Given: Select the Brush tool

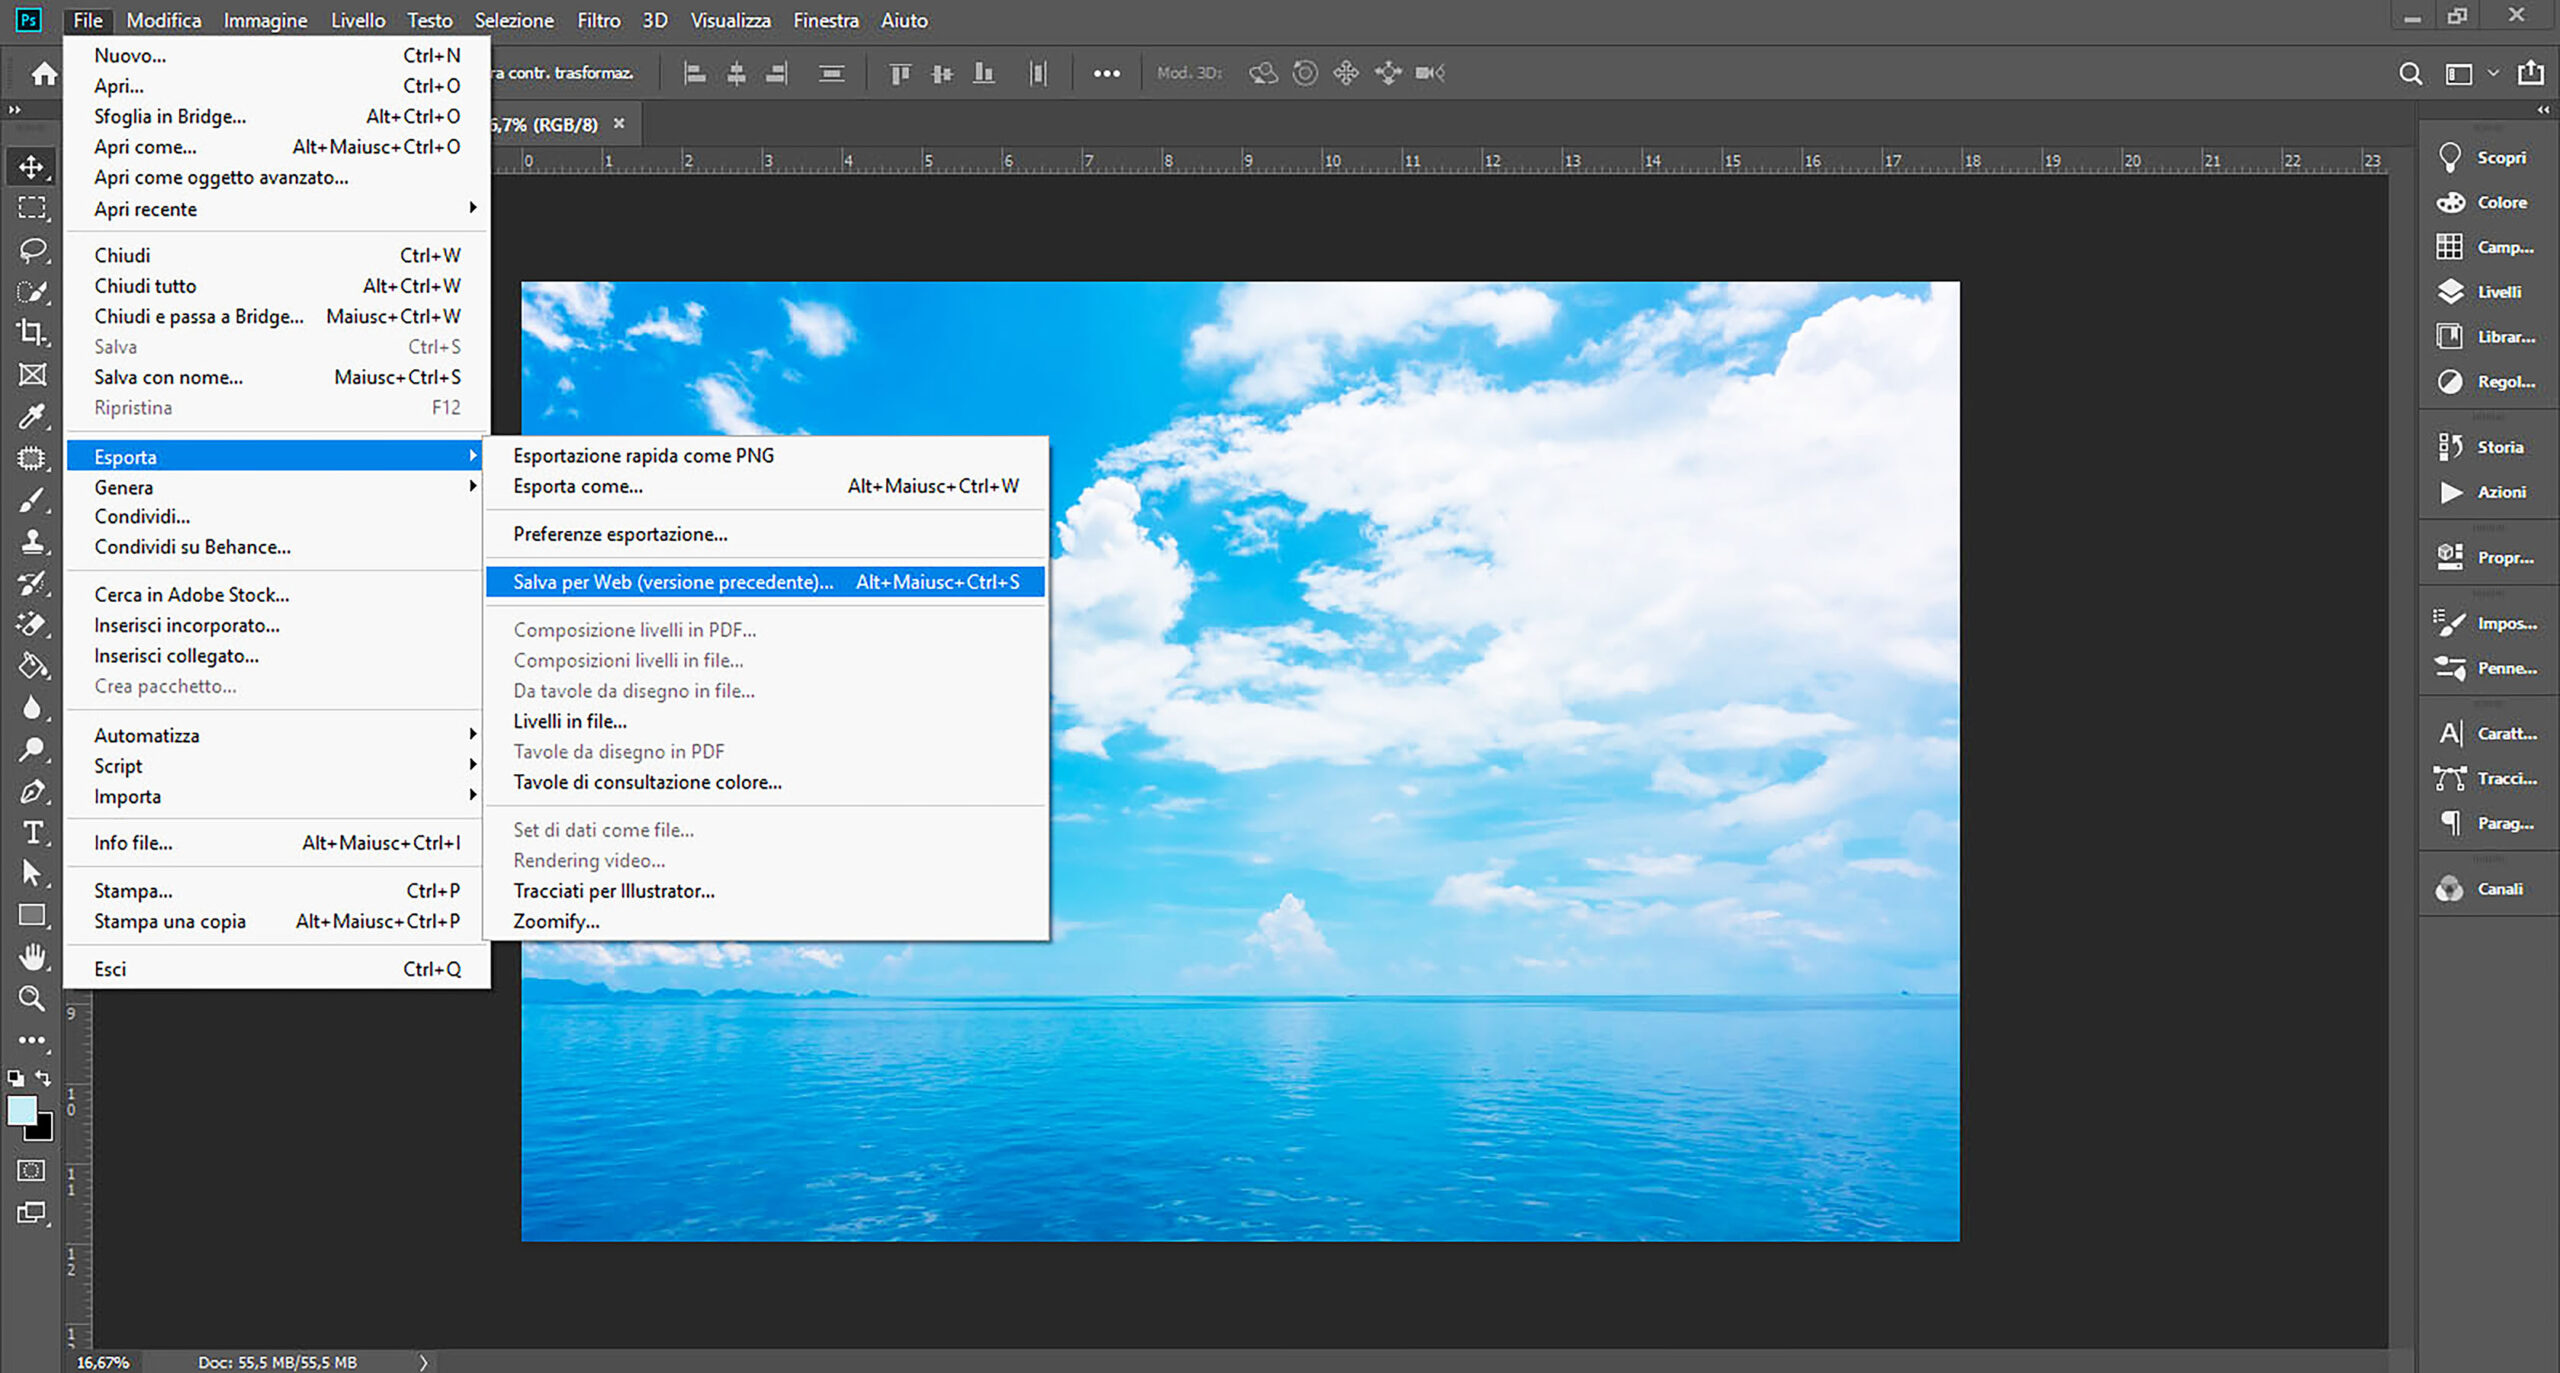Looking at the screenshot, I should [32, 500].
